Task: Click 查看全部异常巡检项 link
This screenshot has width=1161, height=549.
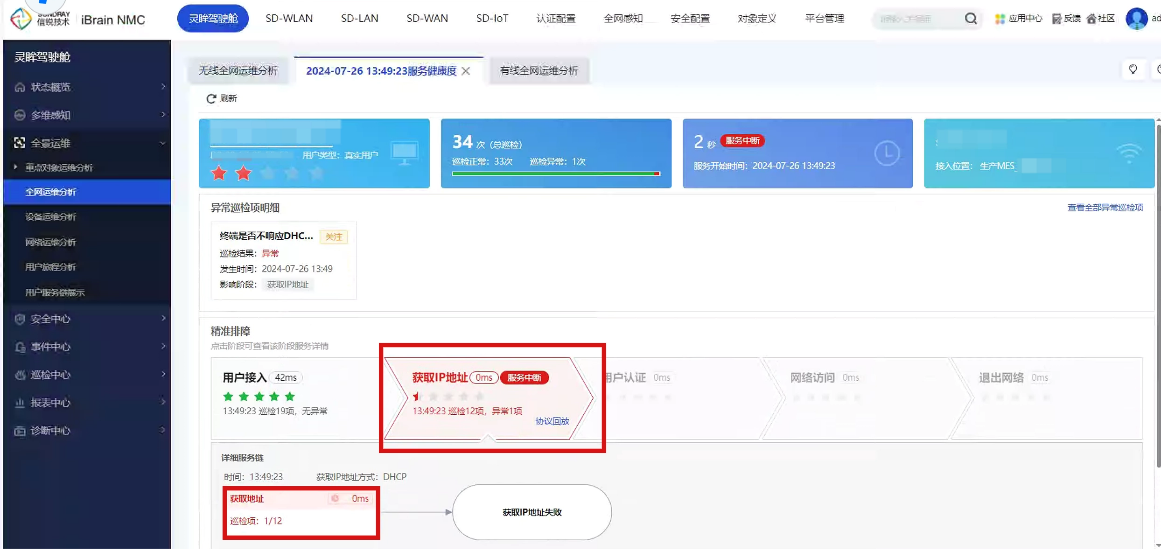Action: pos(1105,208)
